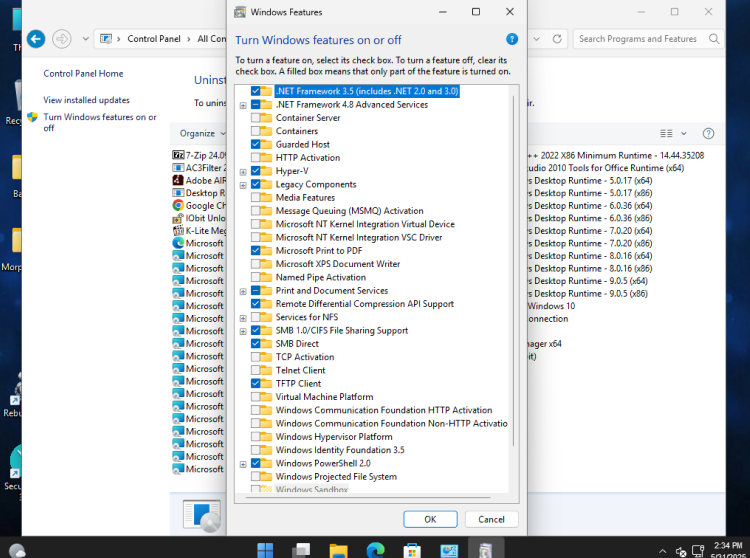Open the Organize dropdown menu
The image size is (750, 558).
pyautogui.click(x=202, y=133)
